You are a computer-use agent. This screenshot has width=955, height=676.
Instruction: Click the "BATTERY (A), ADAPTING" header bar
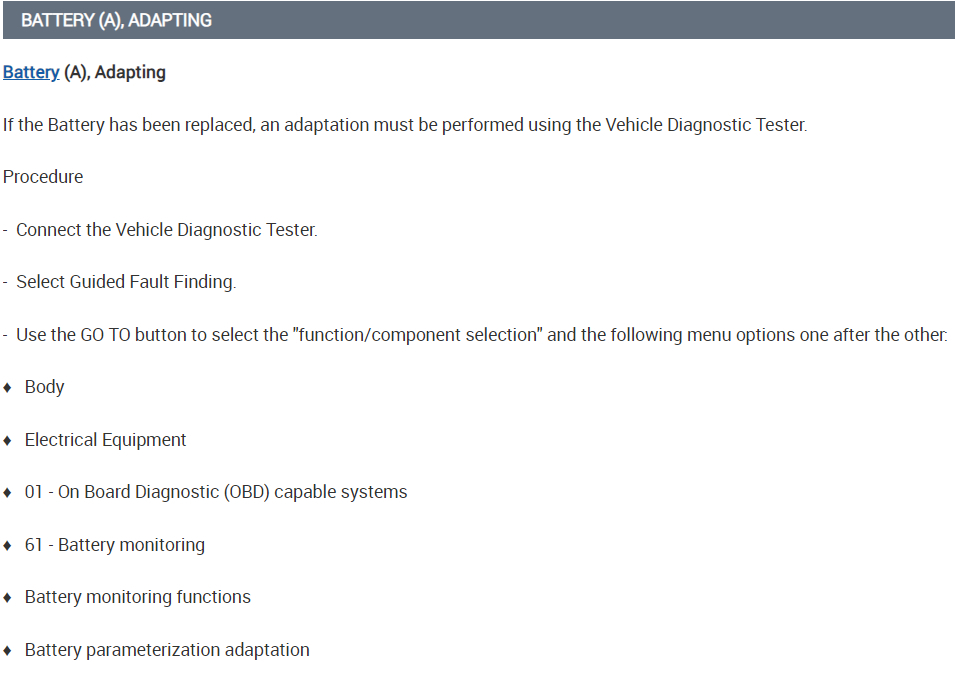[477, 20]
